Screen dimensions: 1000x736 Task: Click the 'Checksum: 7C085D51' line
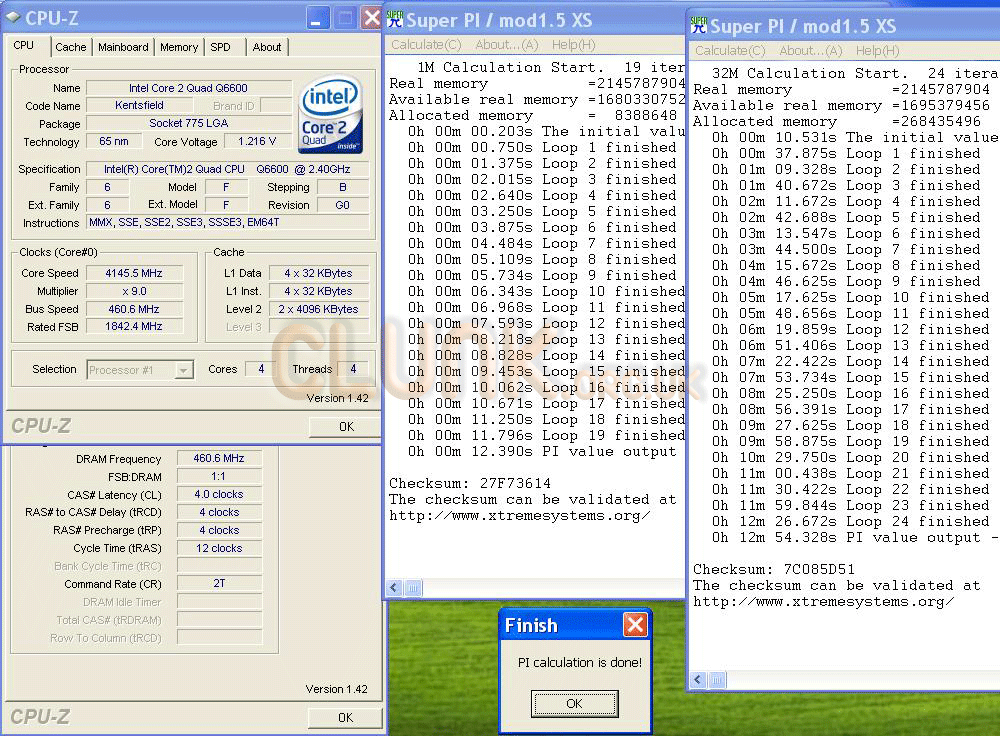(774, 569)
